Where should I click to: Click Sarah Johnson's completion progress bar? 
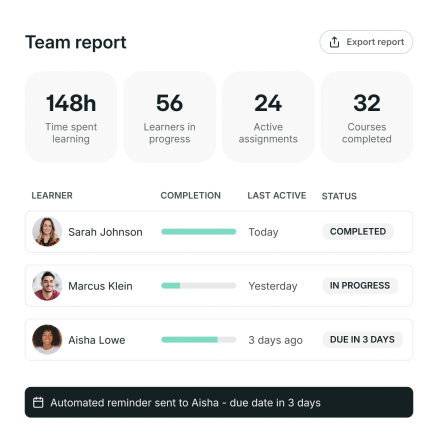(199, 232)
